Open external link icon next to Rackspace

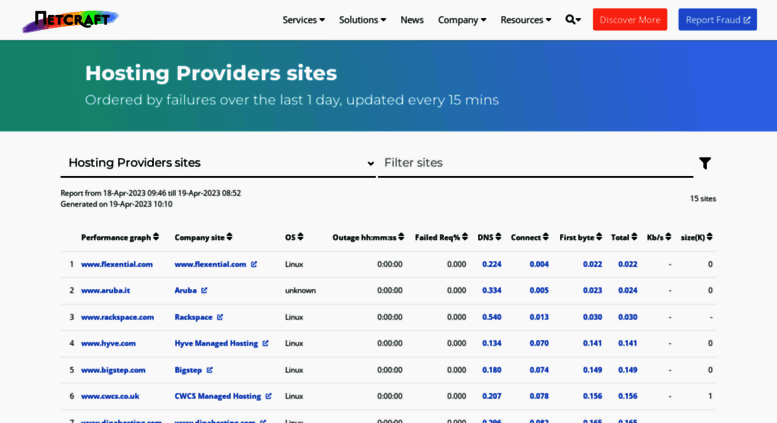click(220, 317)
